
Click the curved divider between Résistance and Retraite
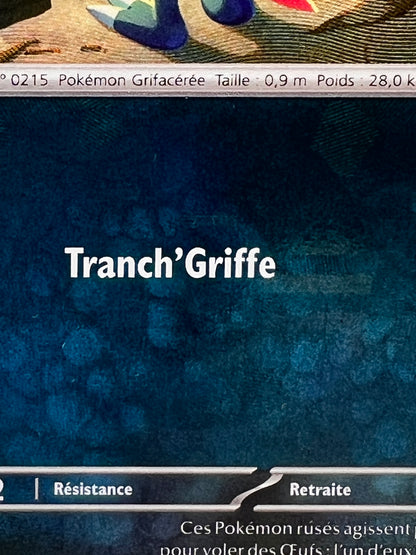[256, 489]
